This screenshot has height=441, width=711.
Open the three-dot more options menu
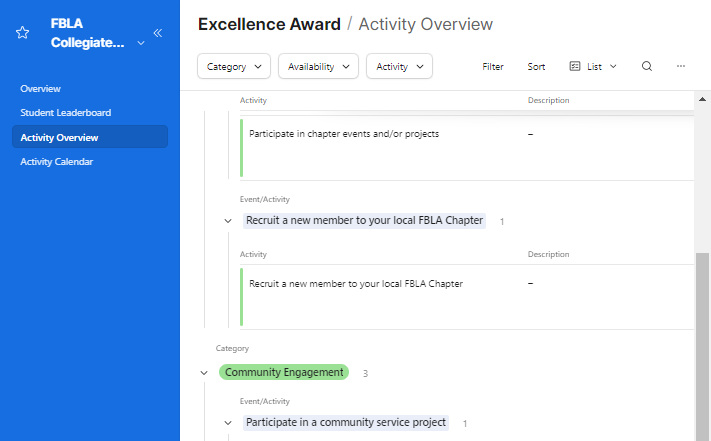(680, 66)
